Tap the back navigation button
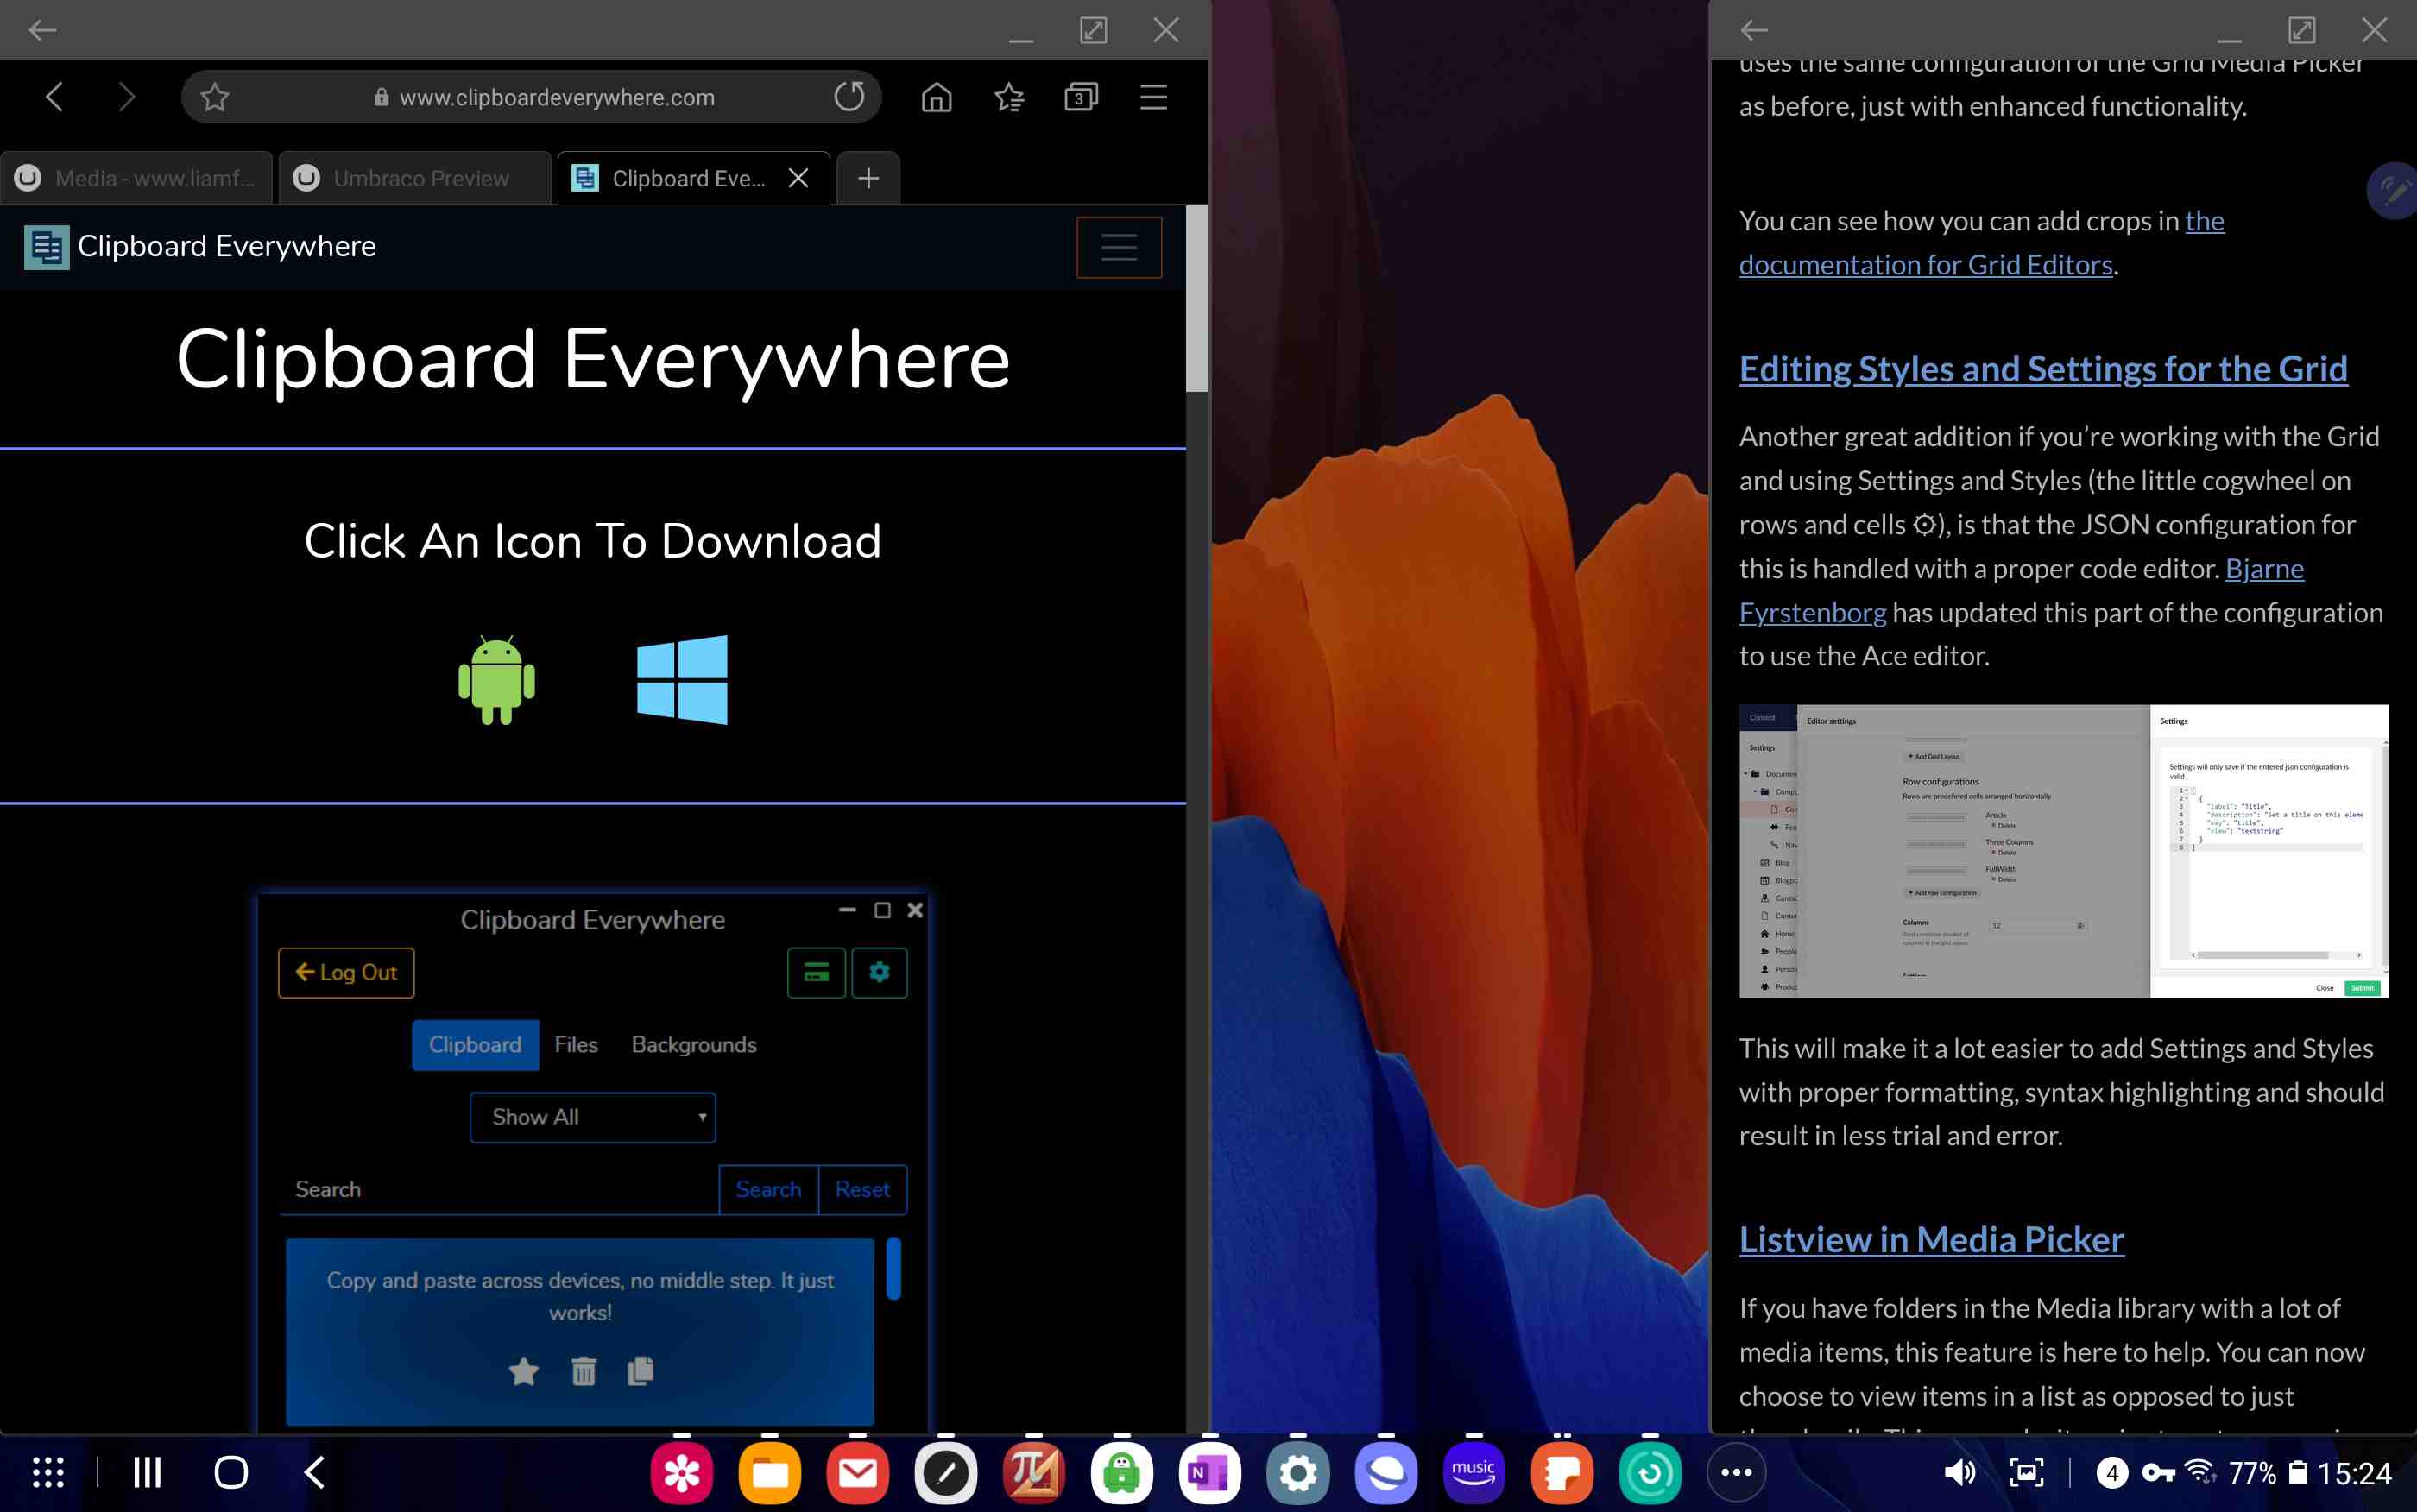Screen dimensions: 2417x1512 [x=314, y=1472]
